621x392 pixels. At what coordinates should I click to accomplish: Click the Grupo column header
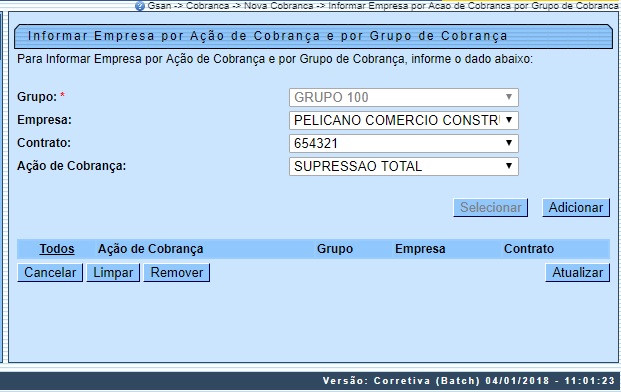click(x=335, y=249)
